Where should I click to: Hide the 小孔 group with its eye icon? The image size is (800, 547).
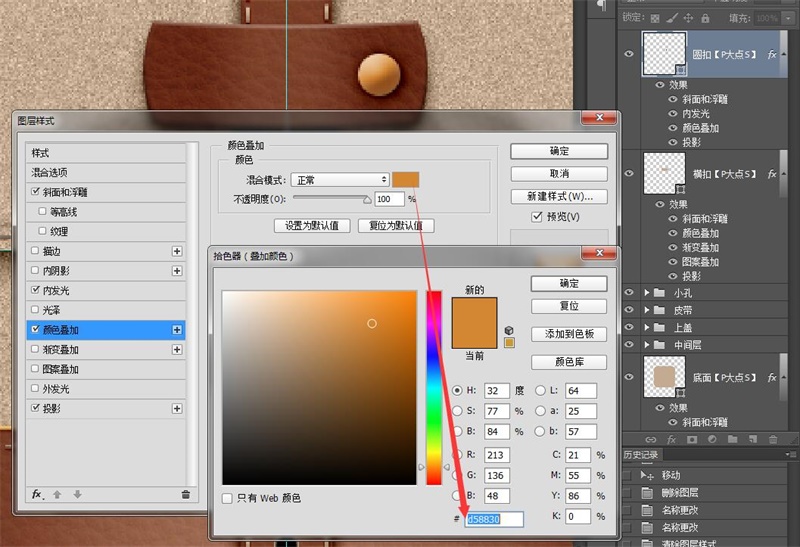pyautogui.click(x=629, y=292)
